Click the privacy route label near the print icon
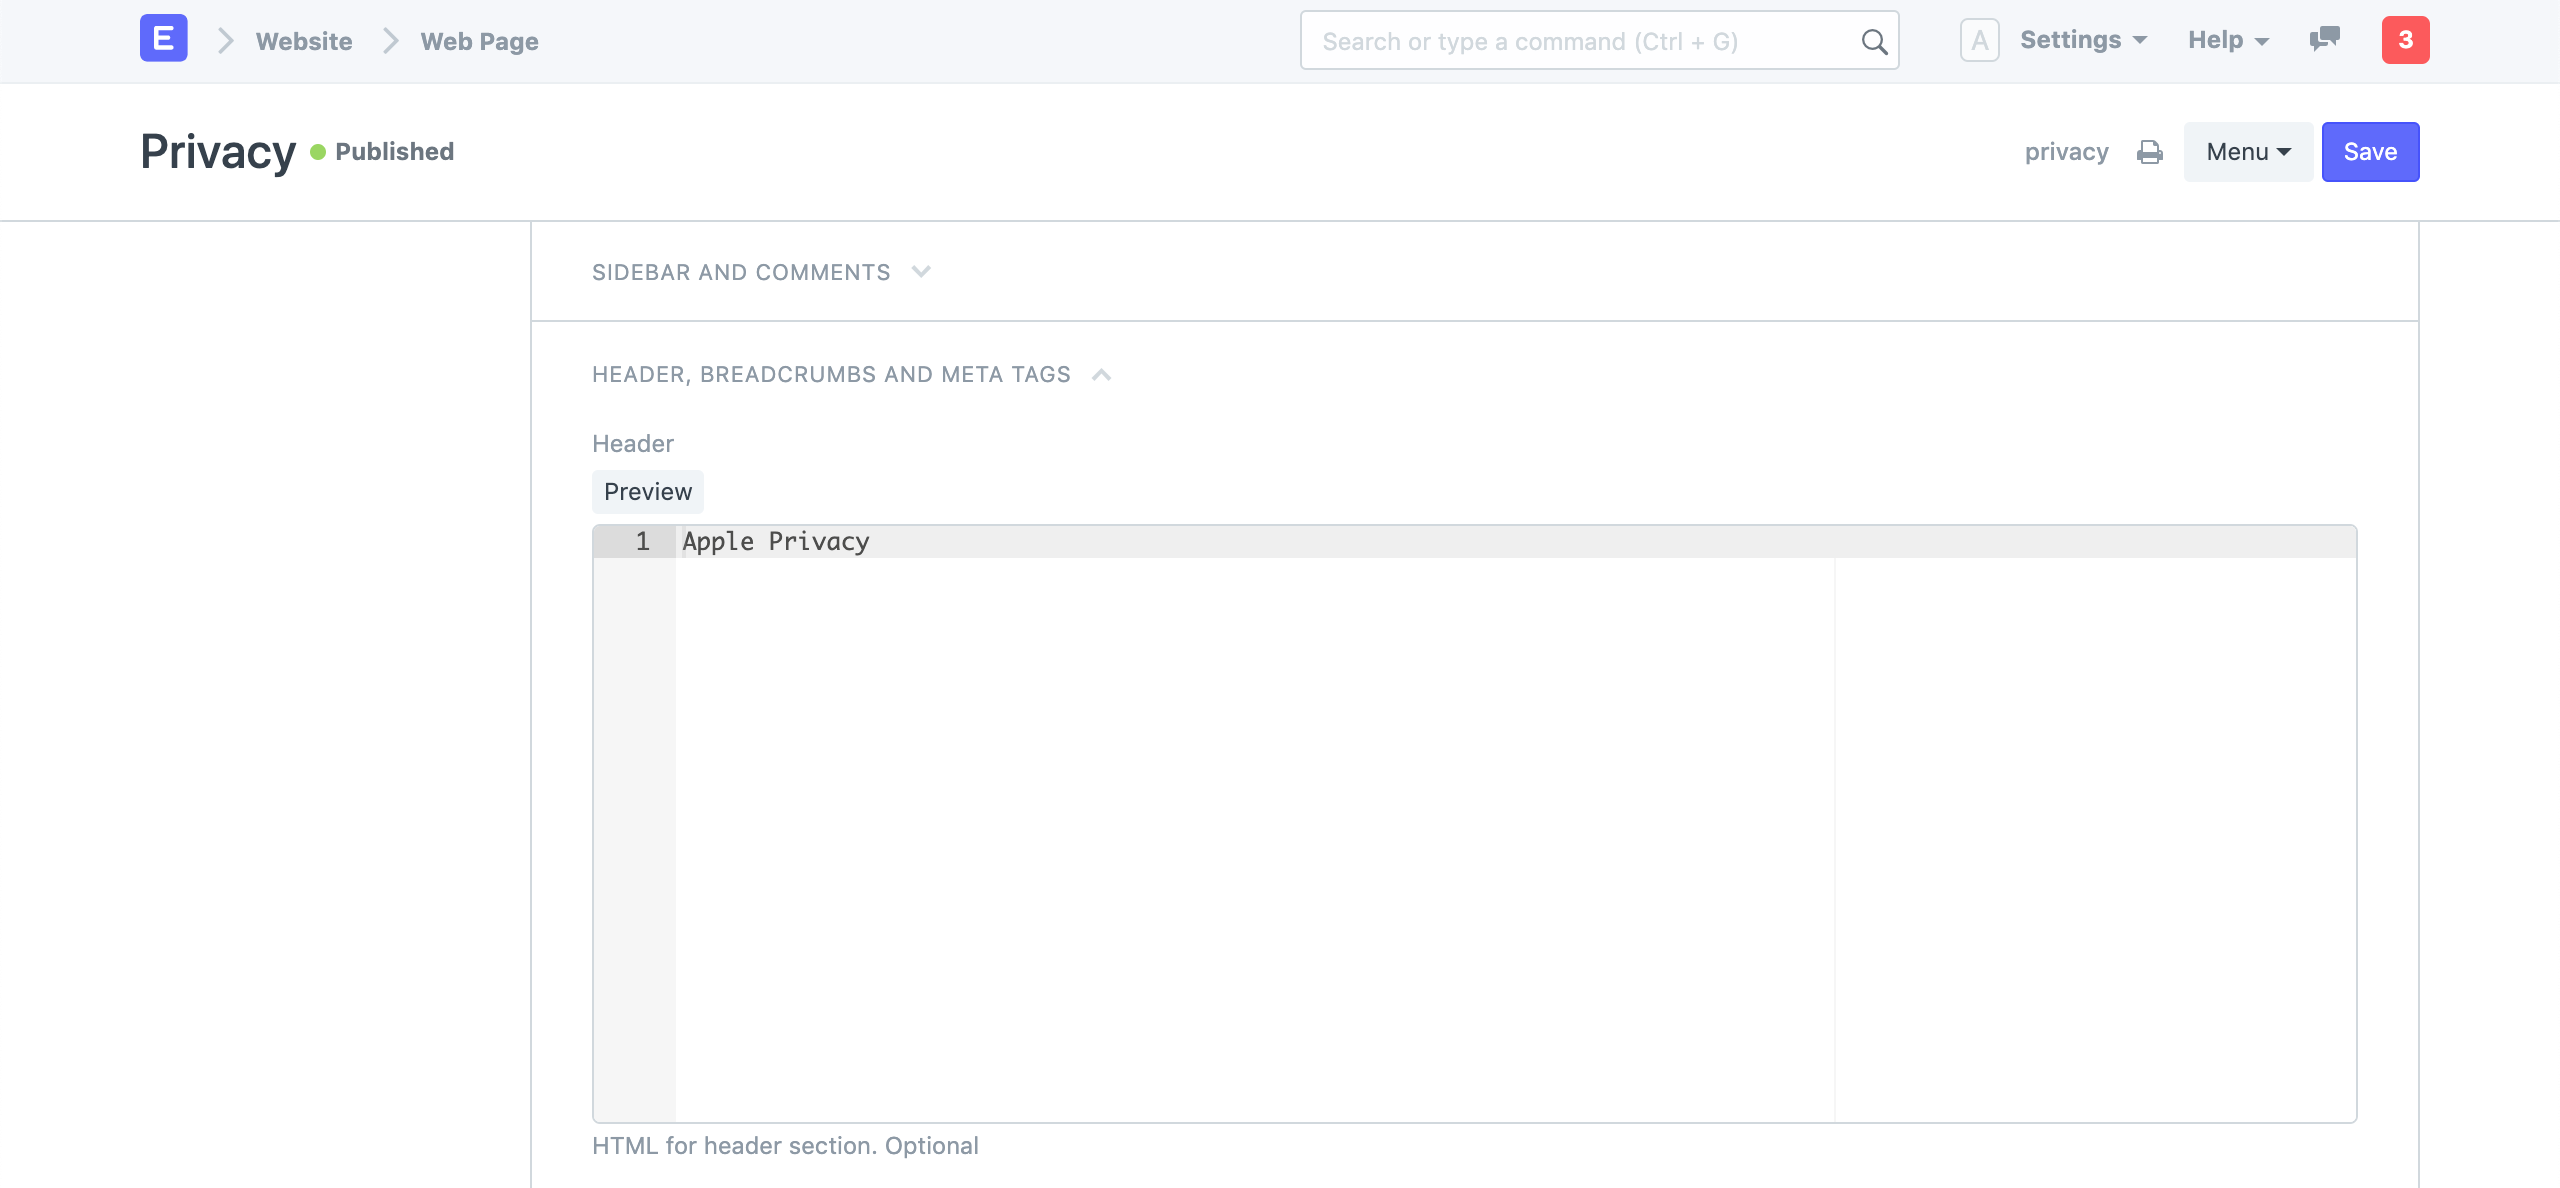 [2066, 151]
